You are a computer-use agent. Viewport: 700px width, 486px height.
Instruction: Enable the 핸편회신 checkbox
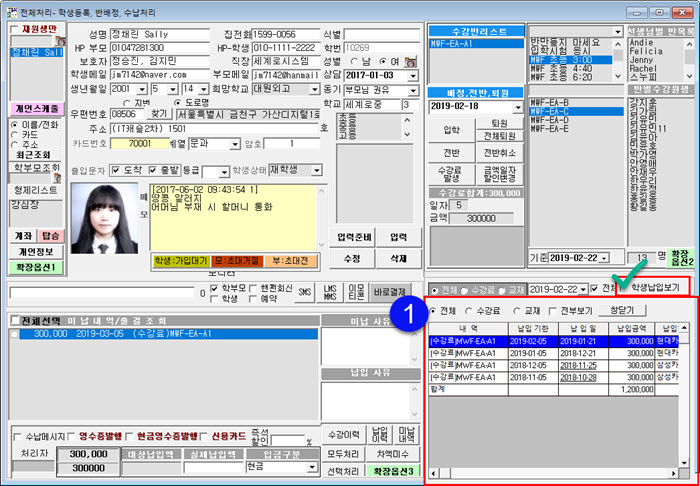tap(252, 289)
